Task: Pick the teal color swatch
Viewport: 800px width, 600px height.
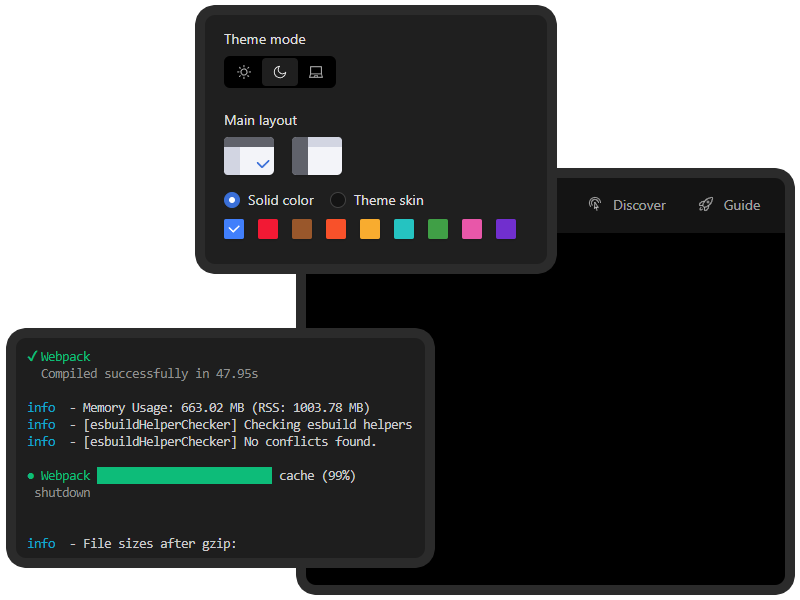Action: pyautogui.click(x=404, y=229)
